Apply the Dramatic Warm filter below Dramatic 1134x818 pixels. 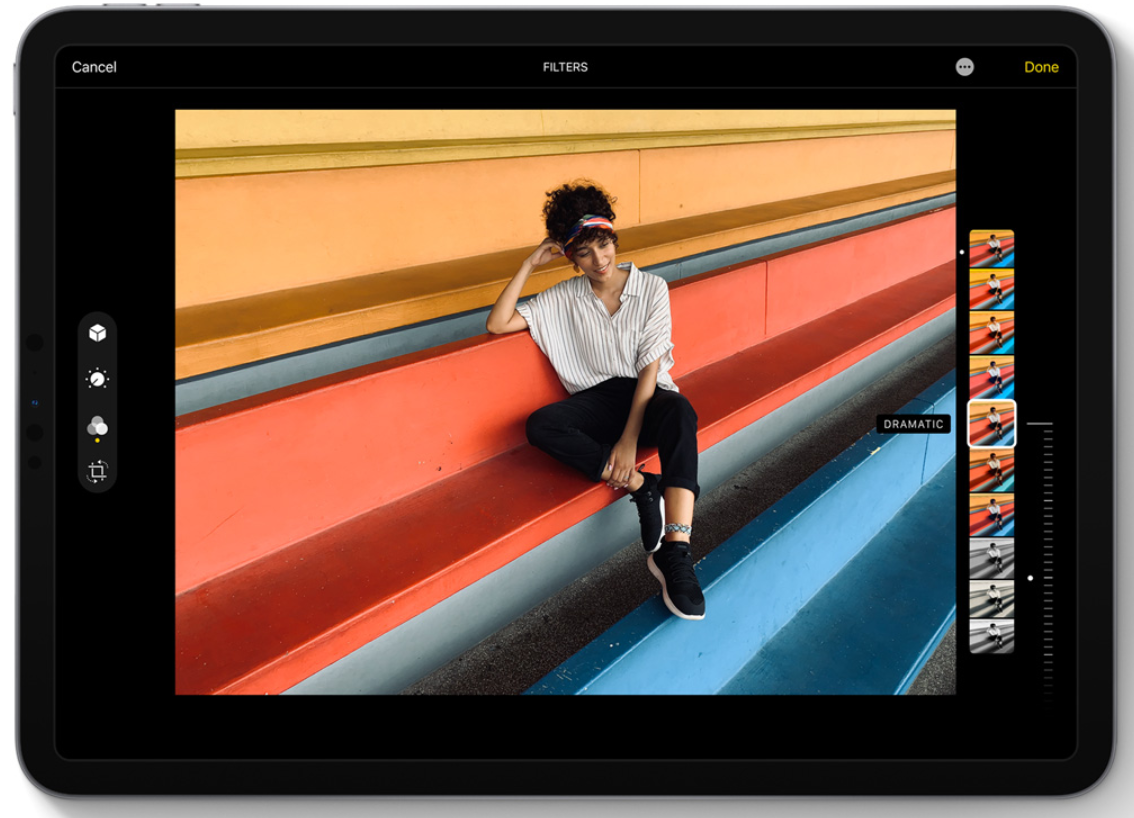point(992,468)
